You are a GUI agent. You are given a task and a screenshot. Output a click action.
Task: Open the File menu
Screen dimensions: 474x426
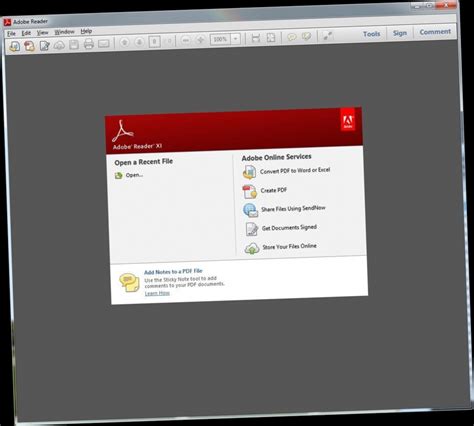(11, 34)
